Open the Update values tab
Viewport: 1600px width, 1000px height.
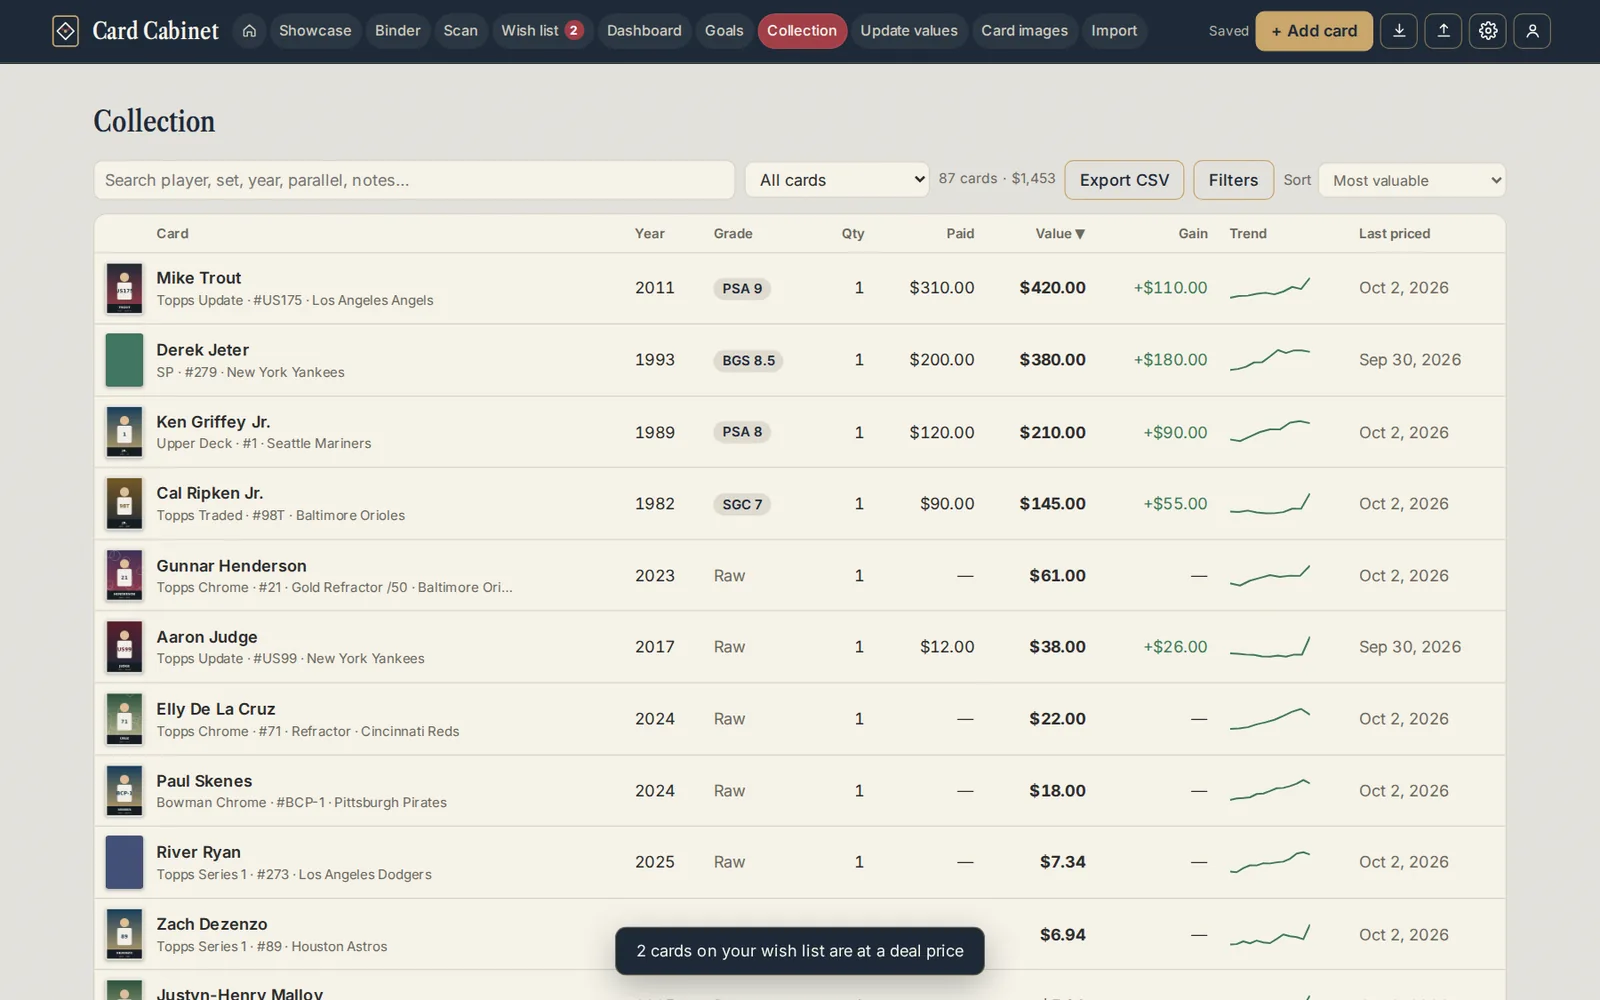(909, 31)
